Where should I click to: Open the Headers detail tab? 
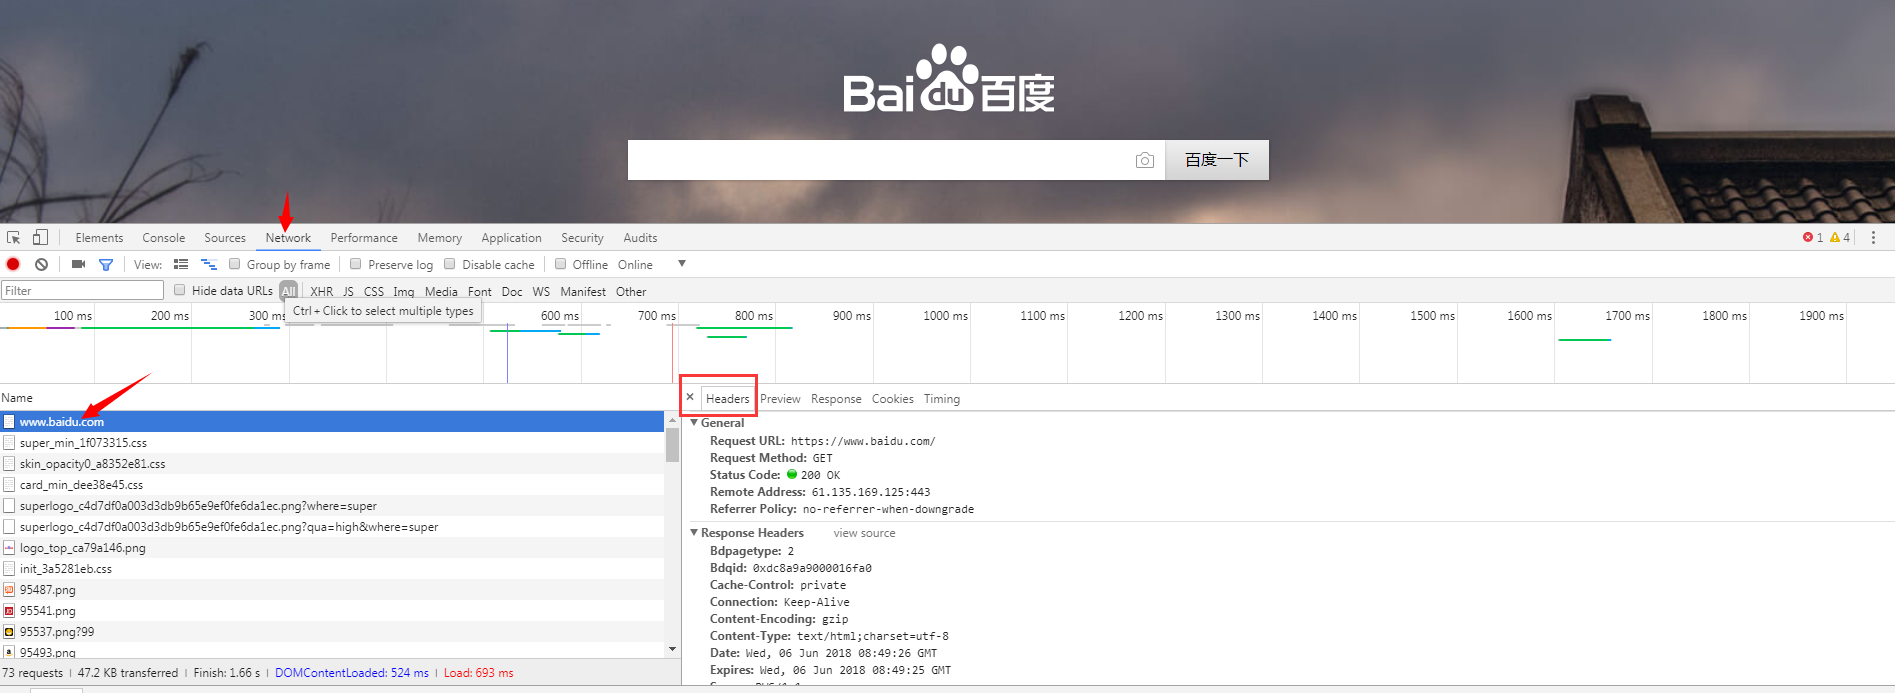click(x=727, y=398)
